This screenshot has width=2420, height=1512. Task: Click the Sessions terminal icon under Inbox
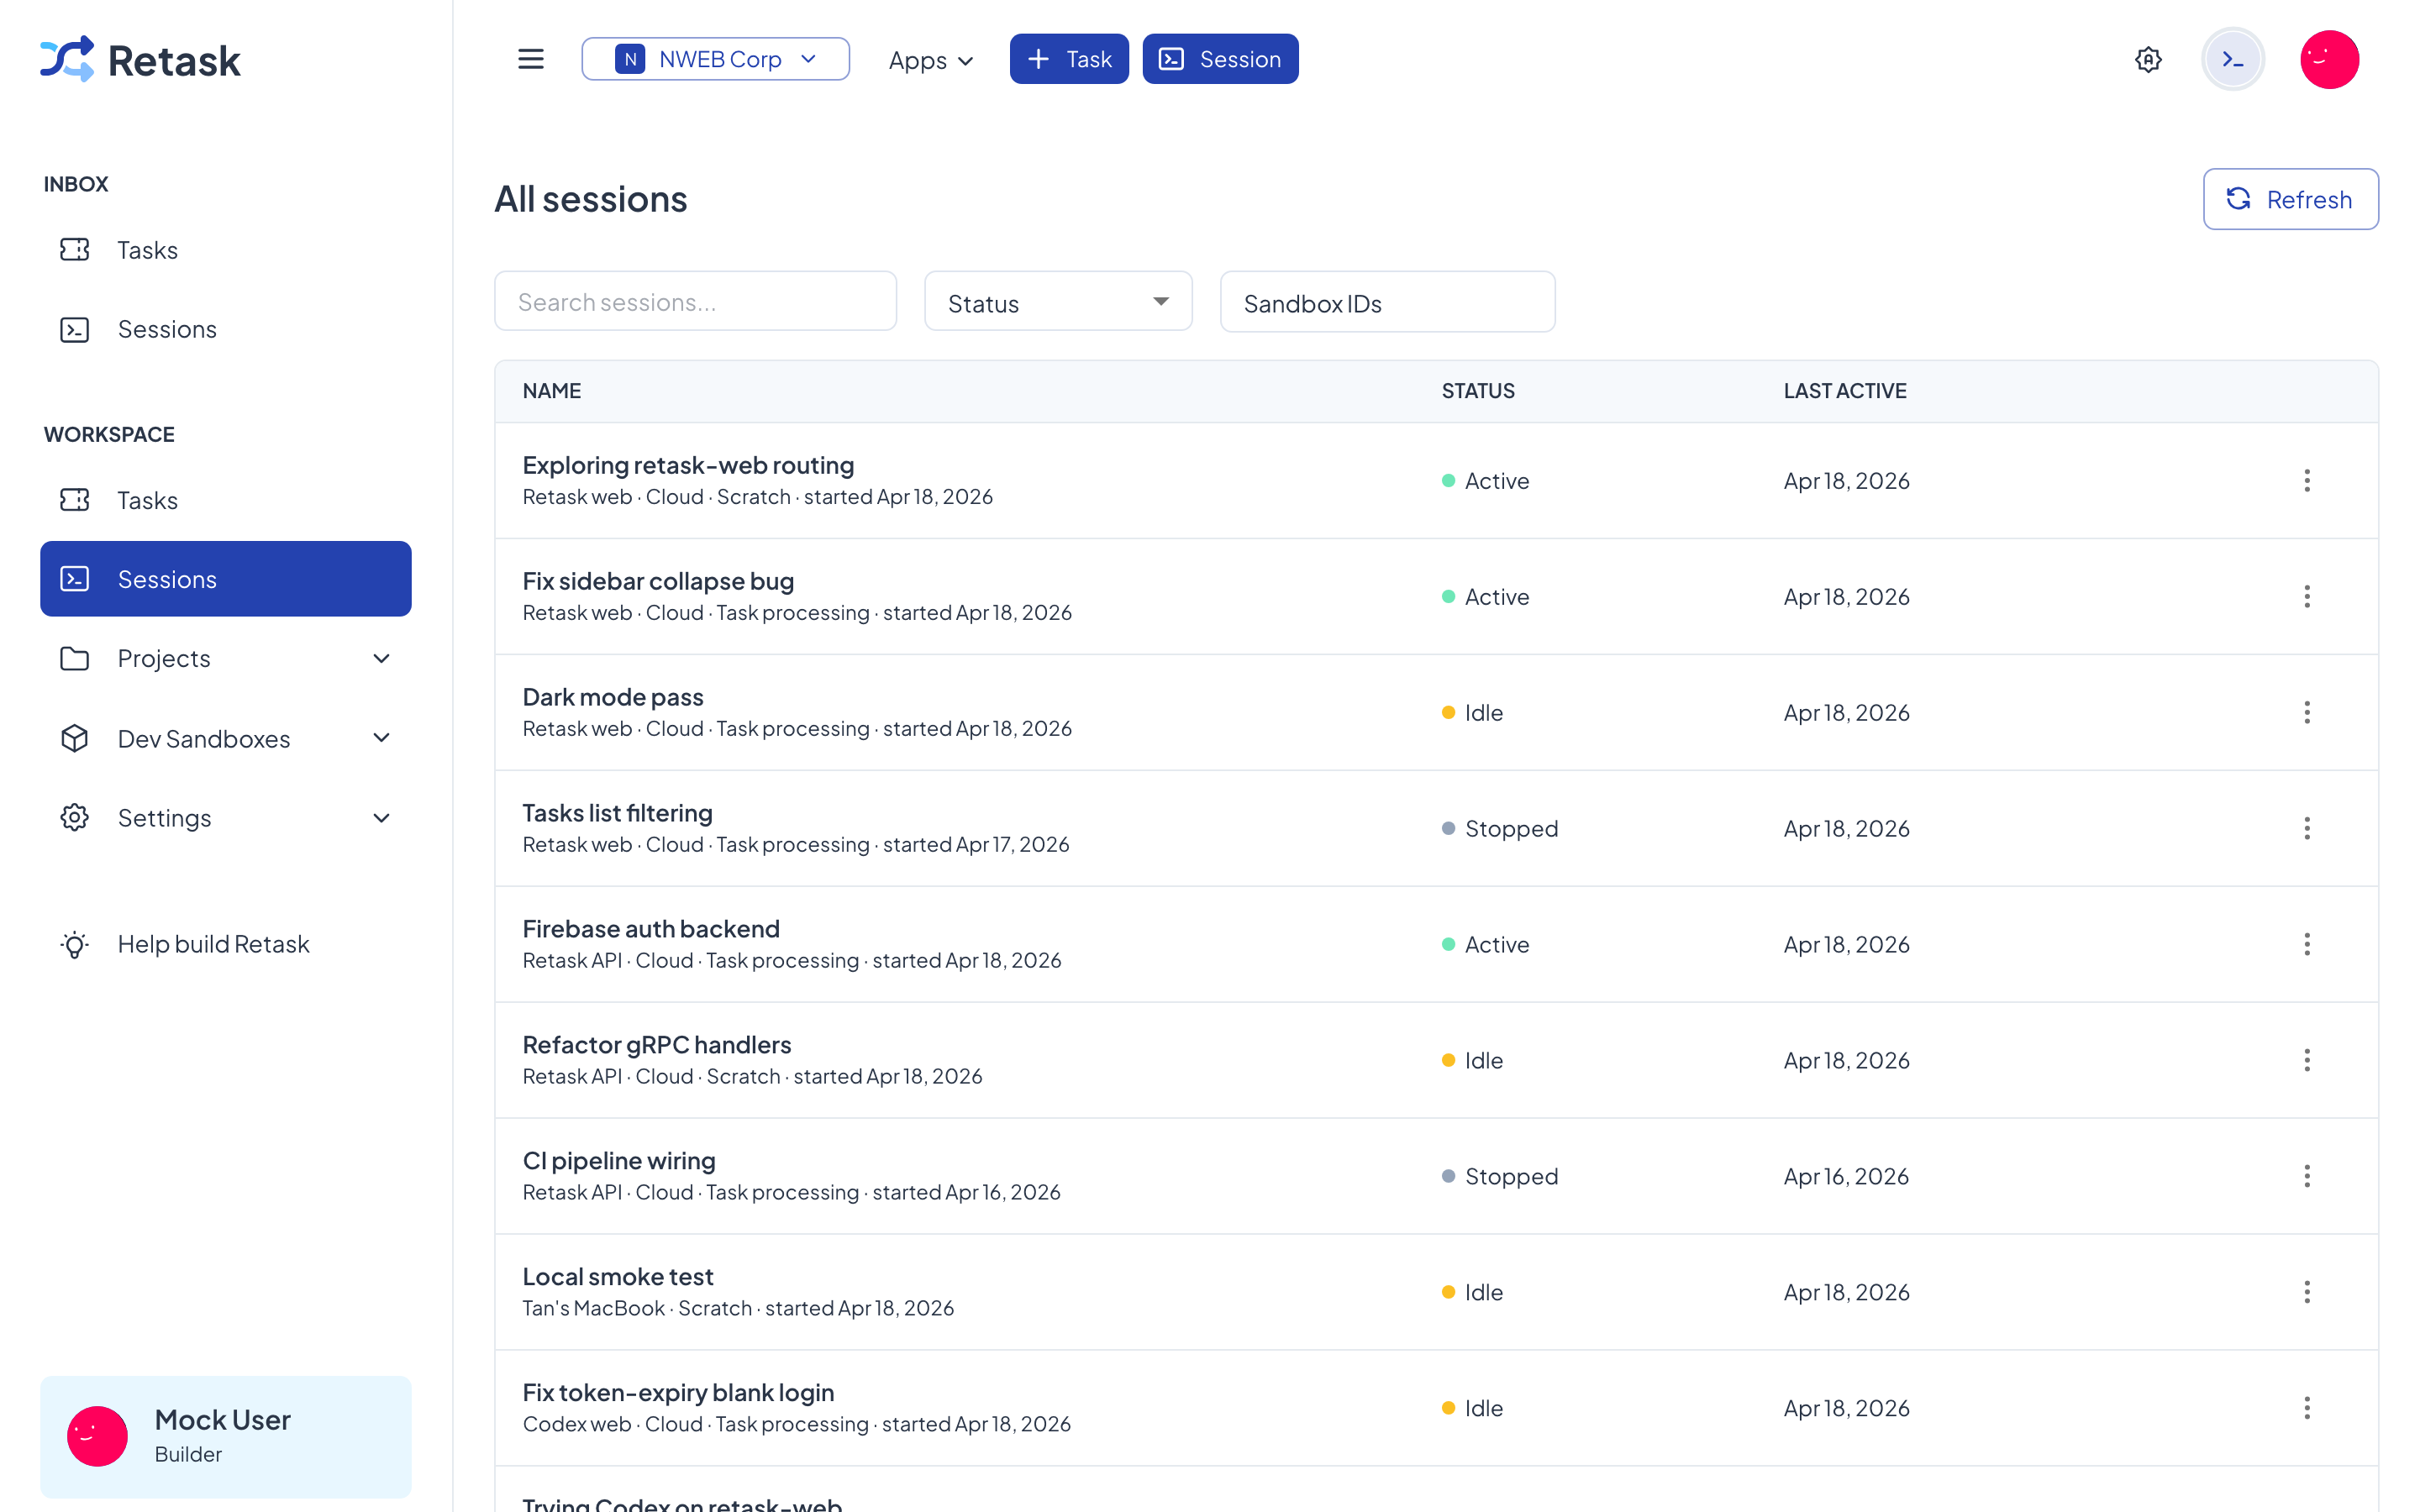(74, 330)
